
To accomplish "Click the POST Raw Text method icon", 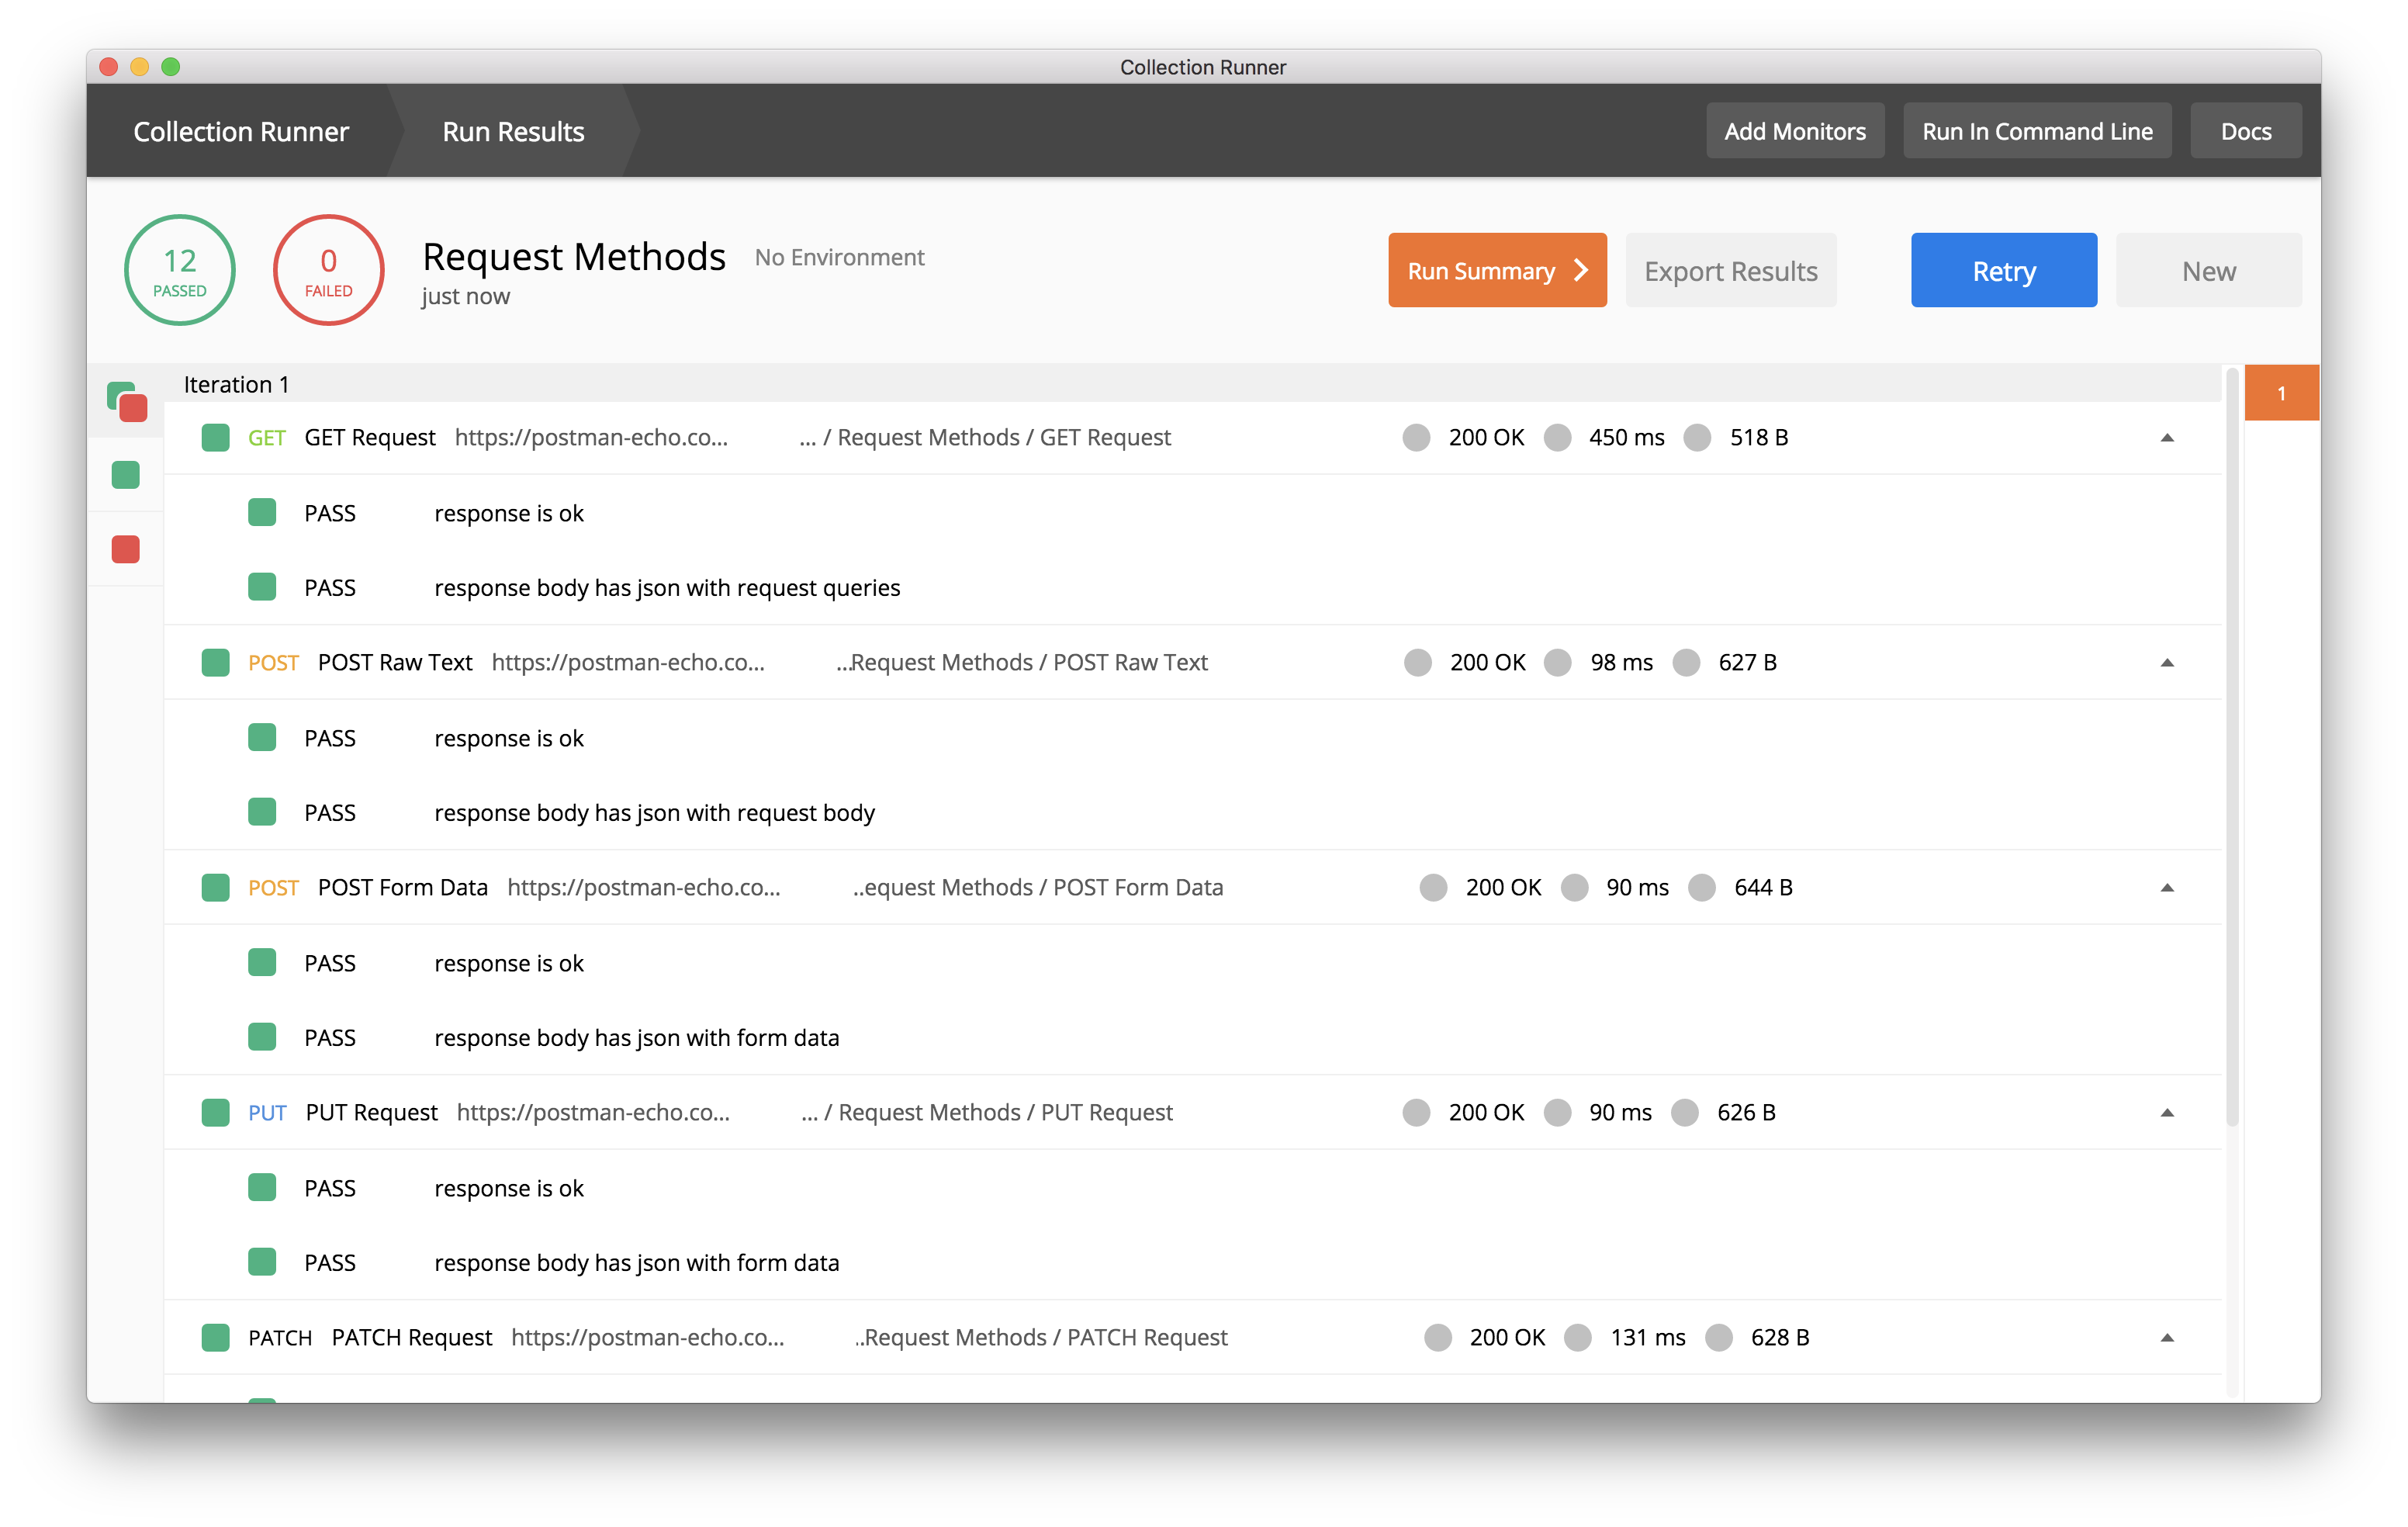I will pos(215,662).
